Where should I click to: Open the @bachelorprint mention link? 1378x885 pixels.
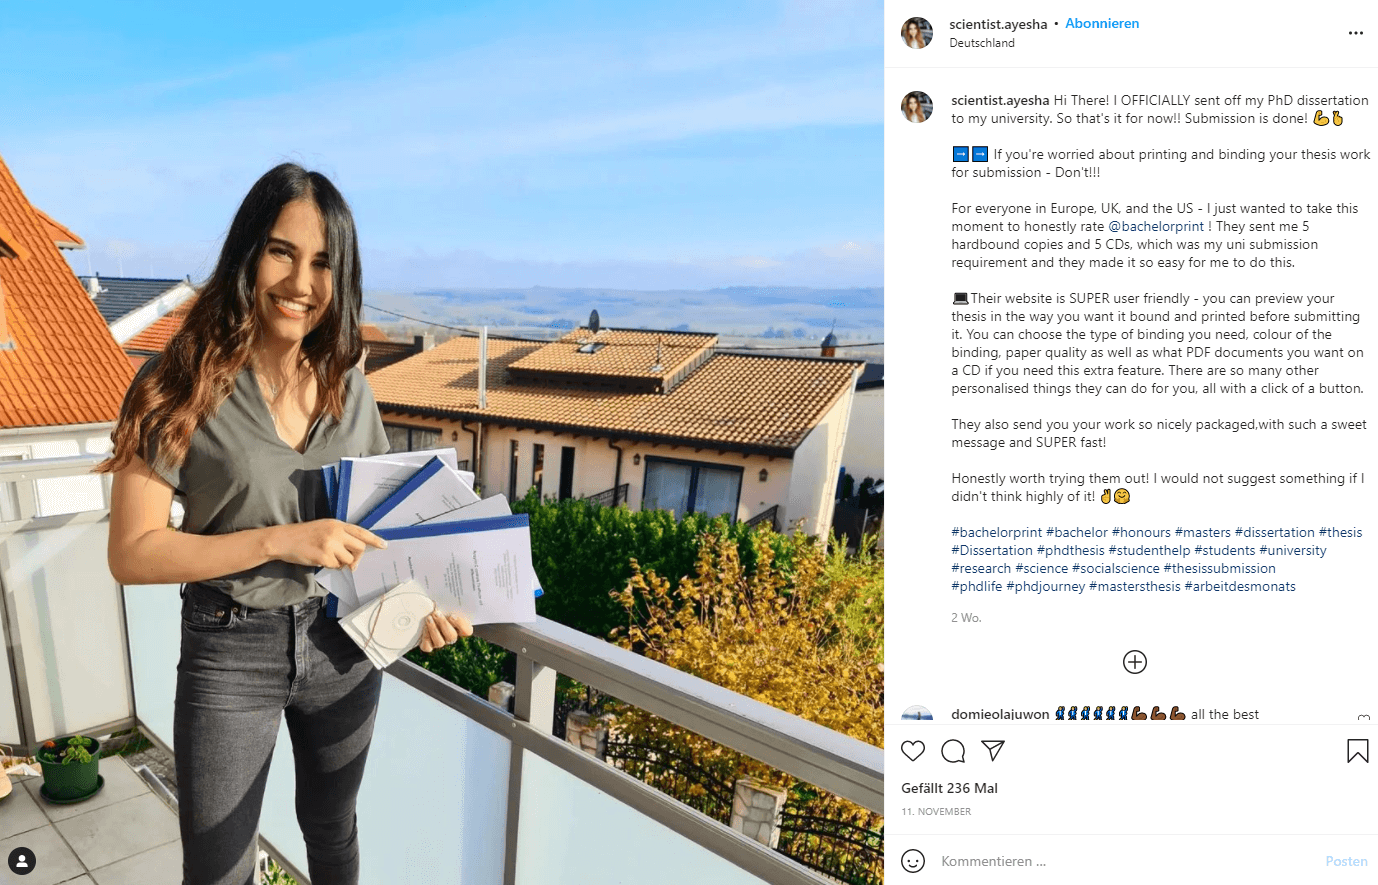click(1156, 227)
